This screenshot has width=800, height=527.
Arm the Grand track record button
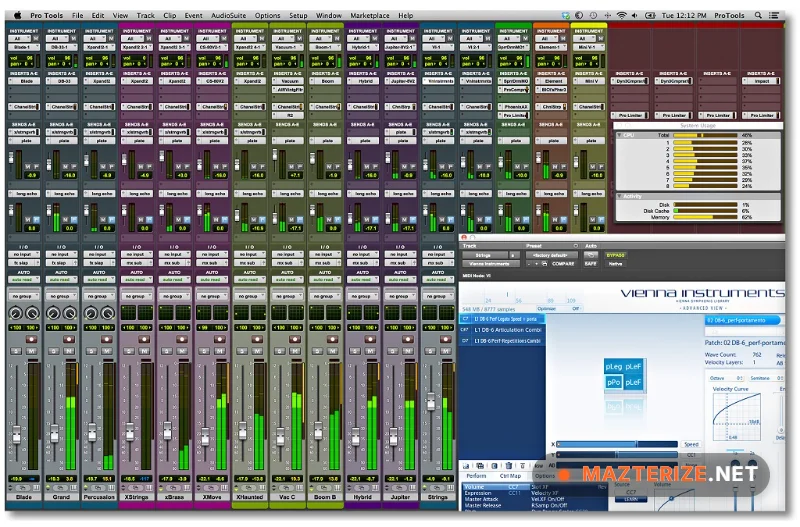pos(69,339)
